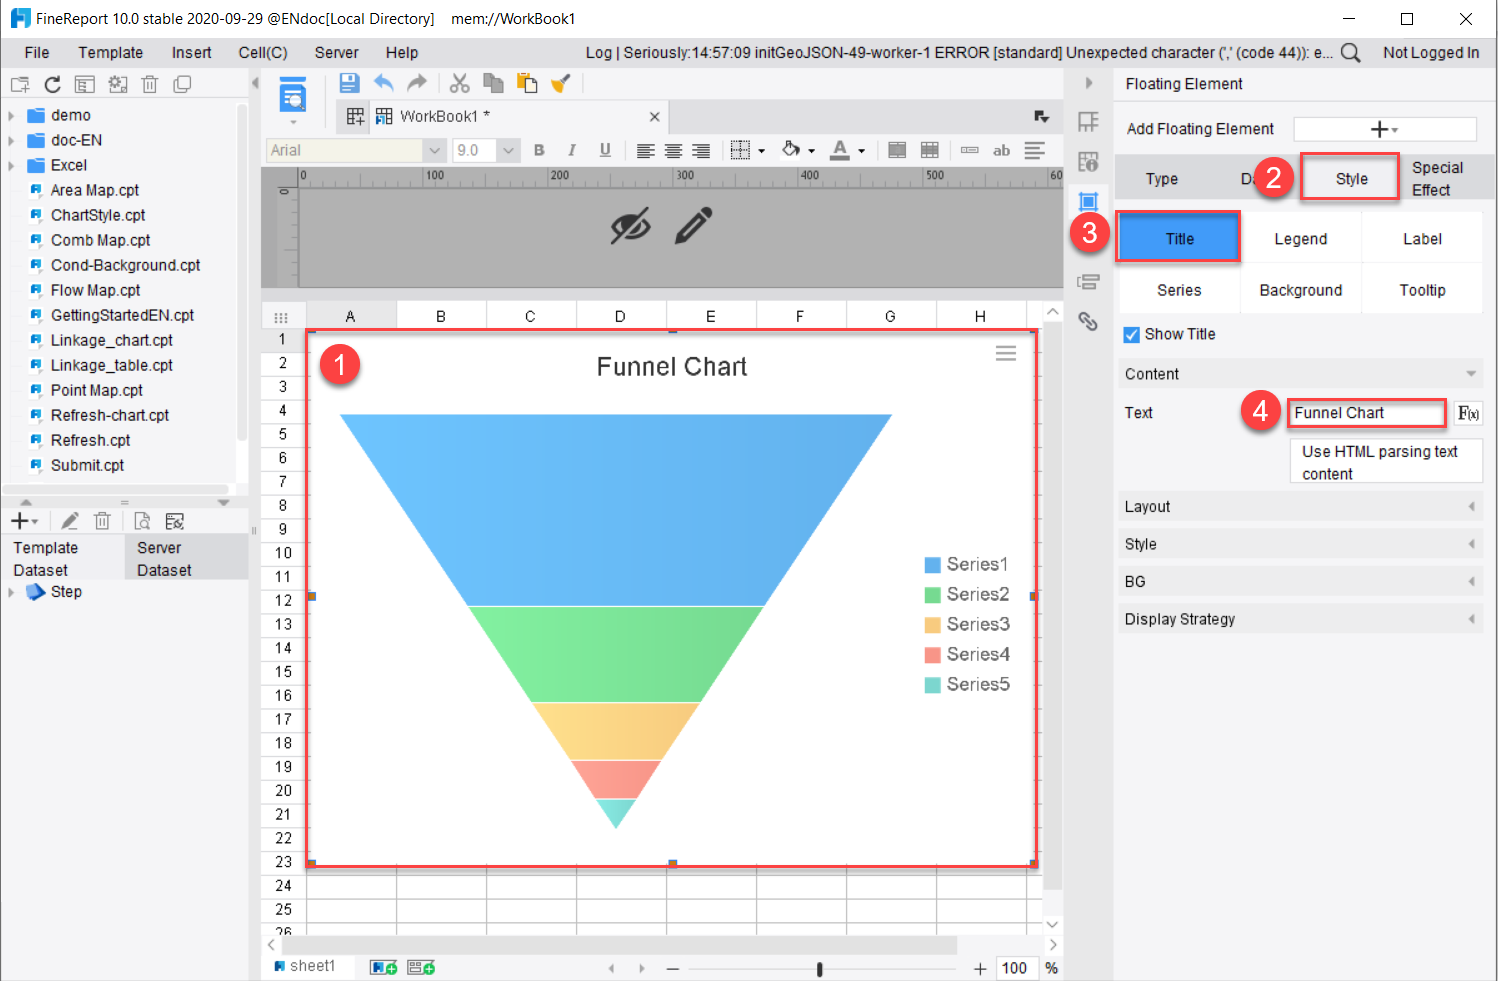Select the Cut icon in the toolbar
Image resolution: width=1498 pixels, height=981 pixels.
pyautogui.click(x=459, y=83)
